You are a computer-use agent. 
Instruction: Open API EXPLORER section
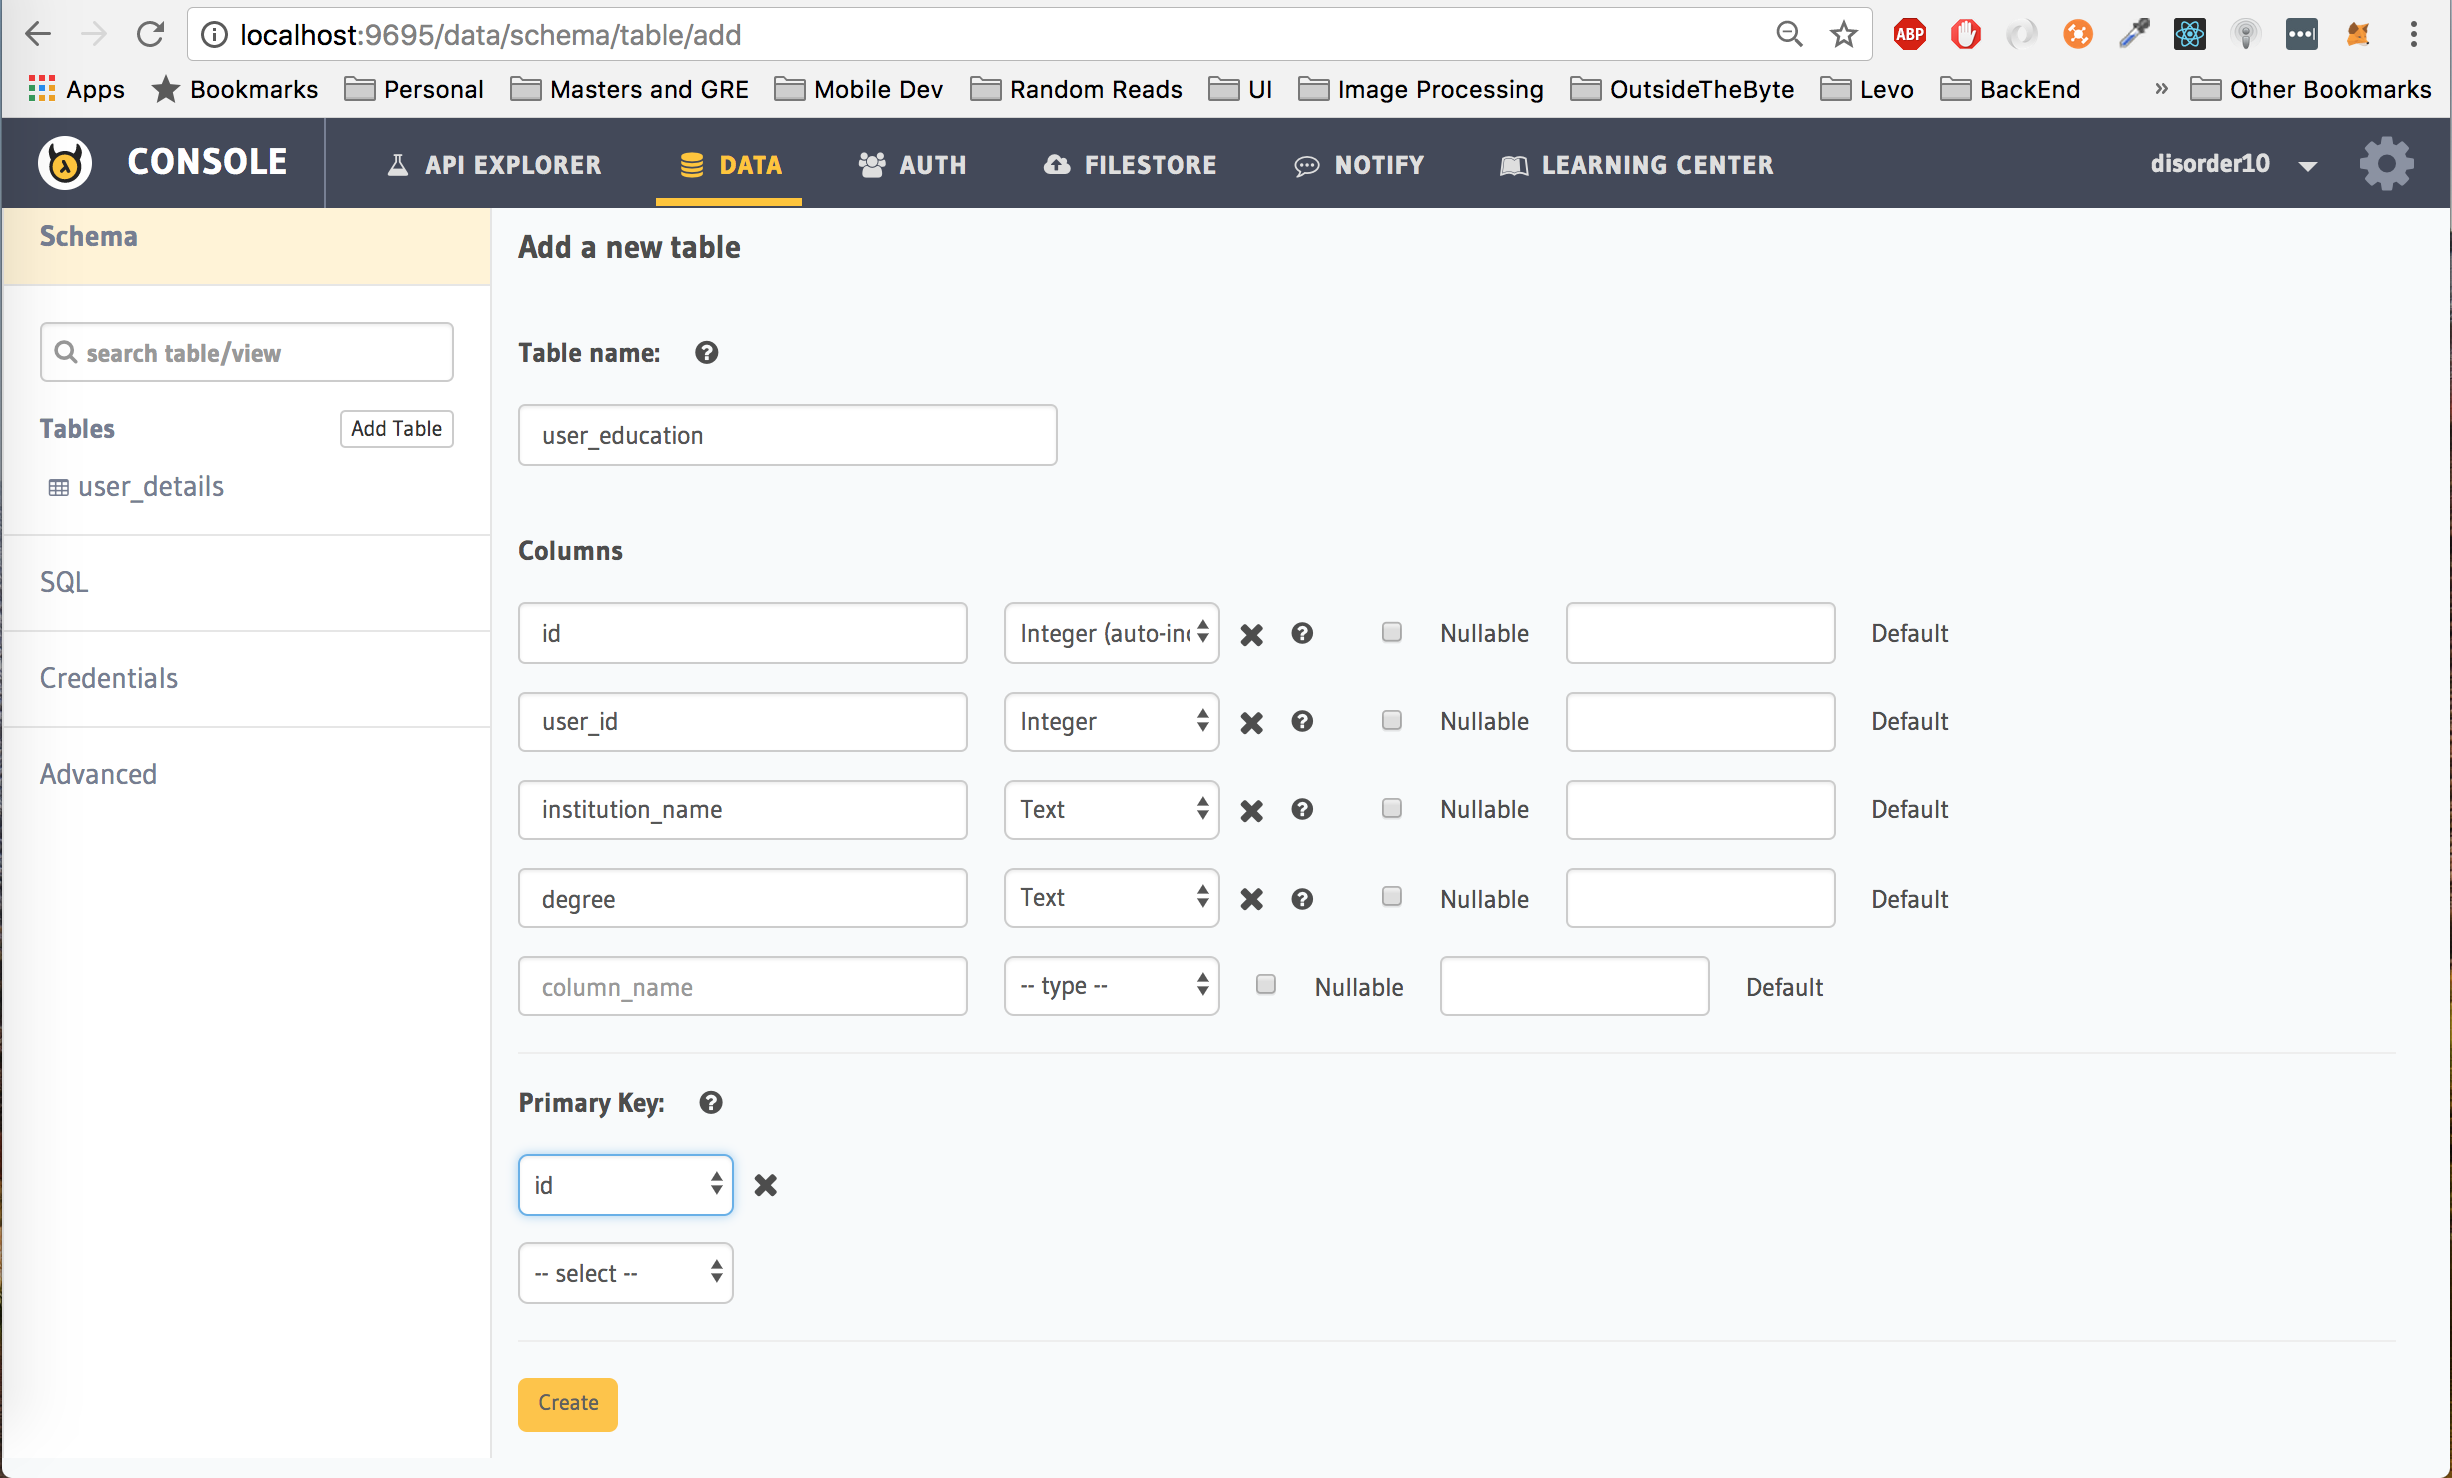pos(497,163)
